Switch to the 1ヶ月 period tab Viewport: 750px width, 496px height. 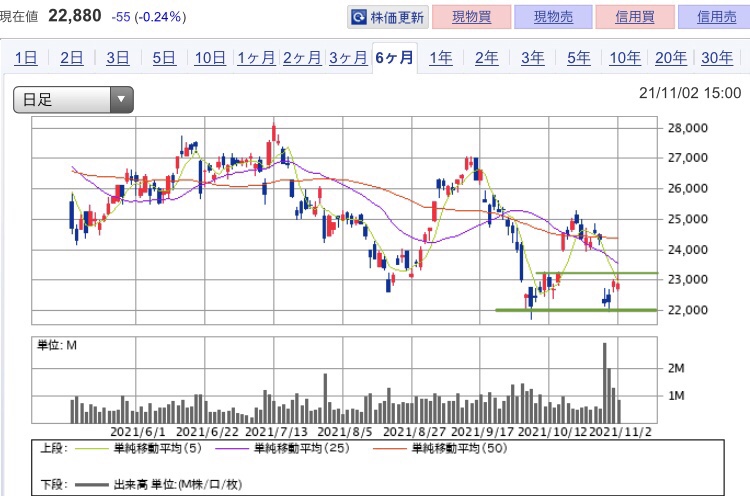pyautogui.click(x=256, y=58)
